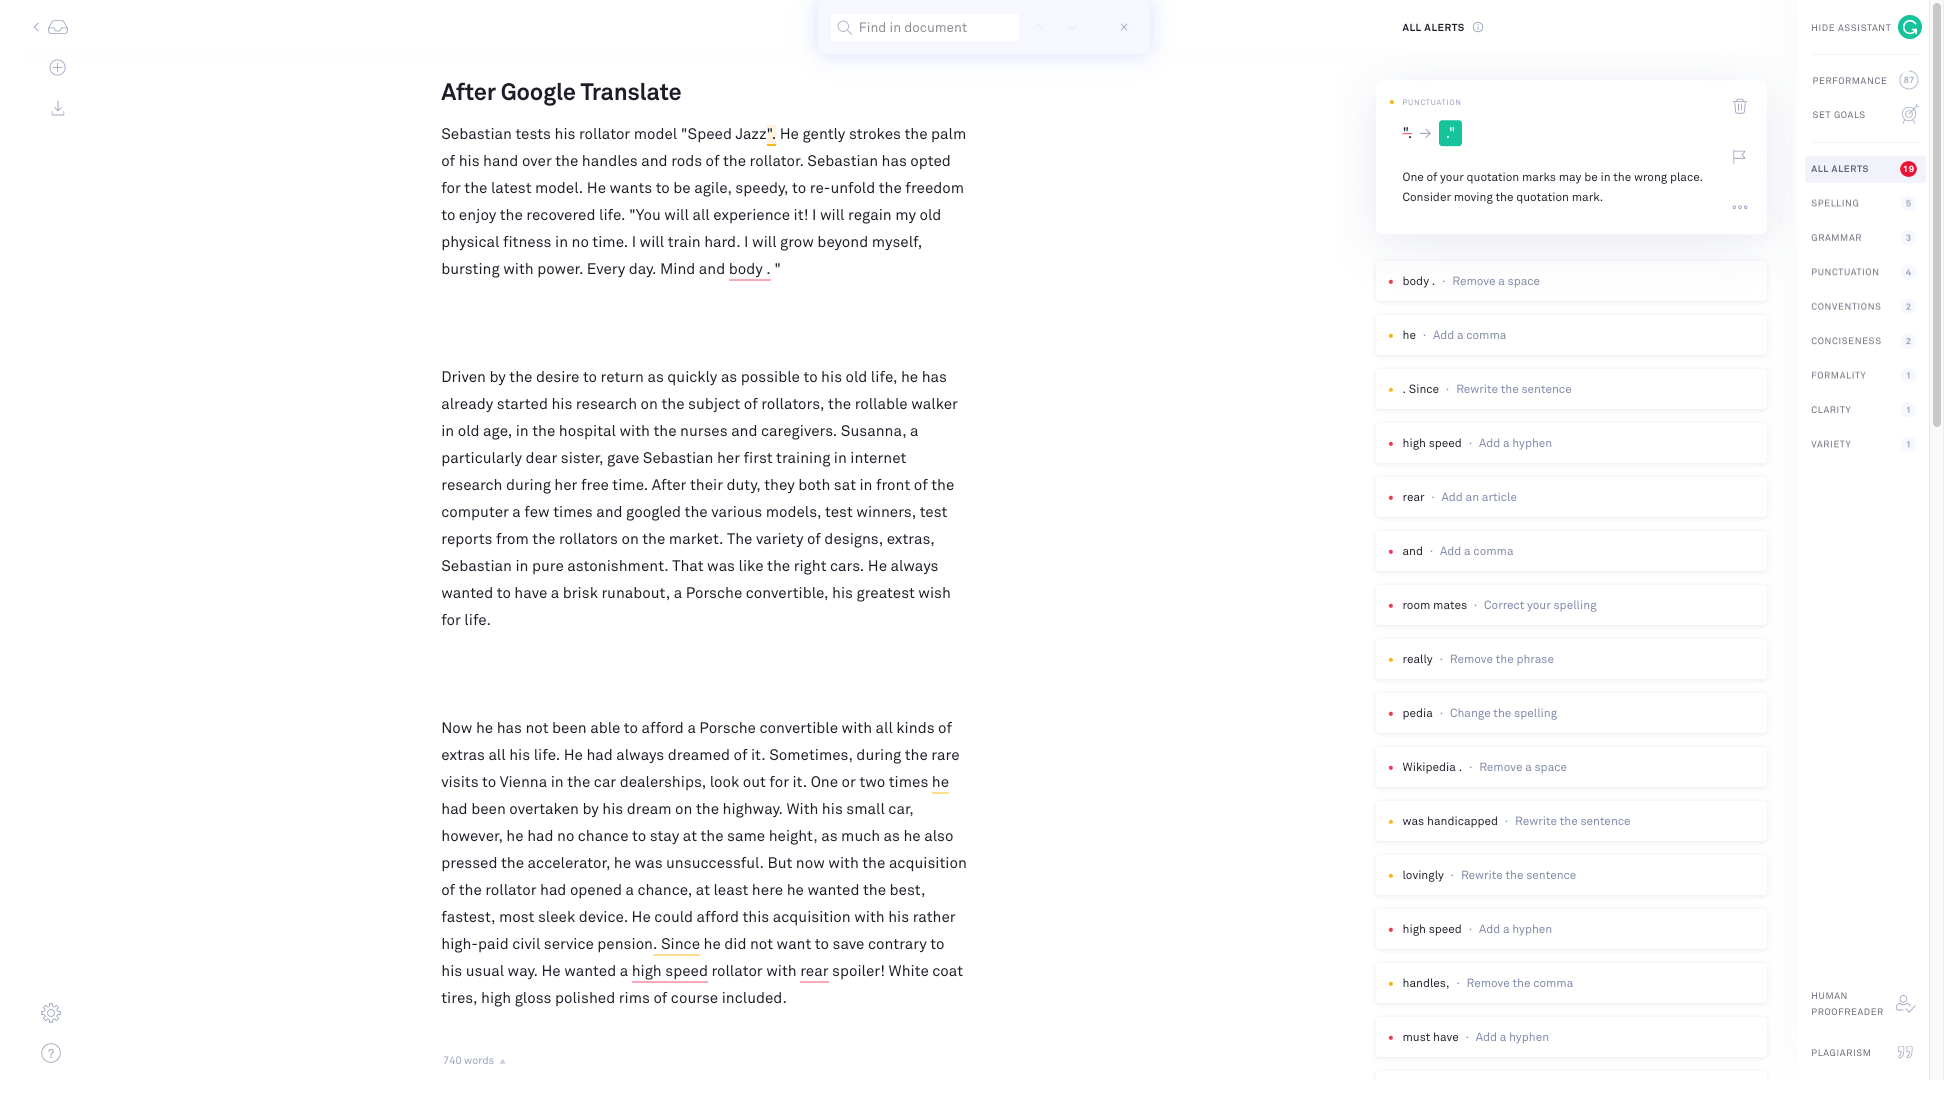Jump to next find result arrow
The height and width of the screenshot is (1108, 1944).
pos(1072,27)
